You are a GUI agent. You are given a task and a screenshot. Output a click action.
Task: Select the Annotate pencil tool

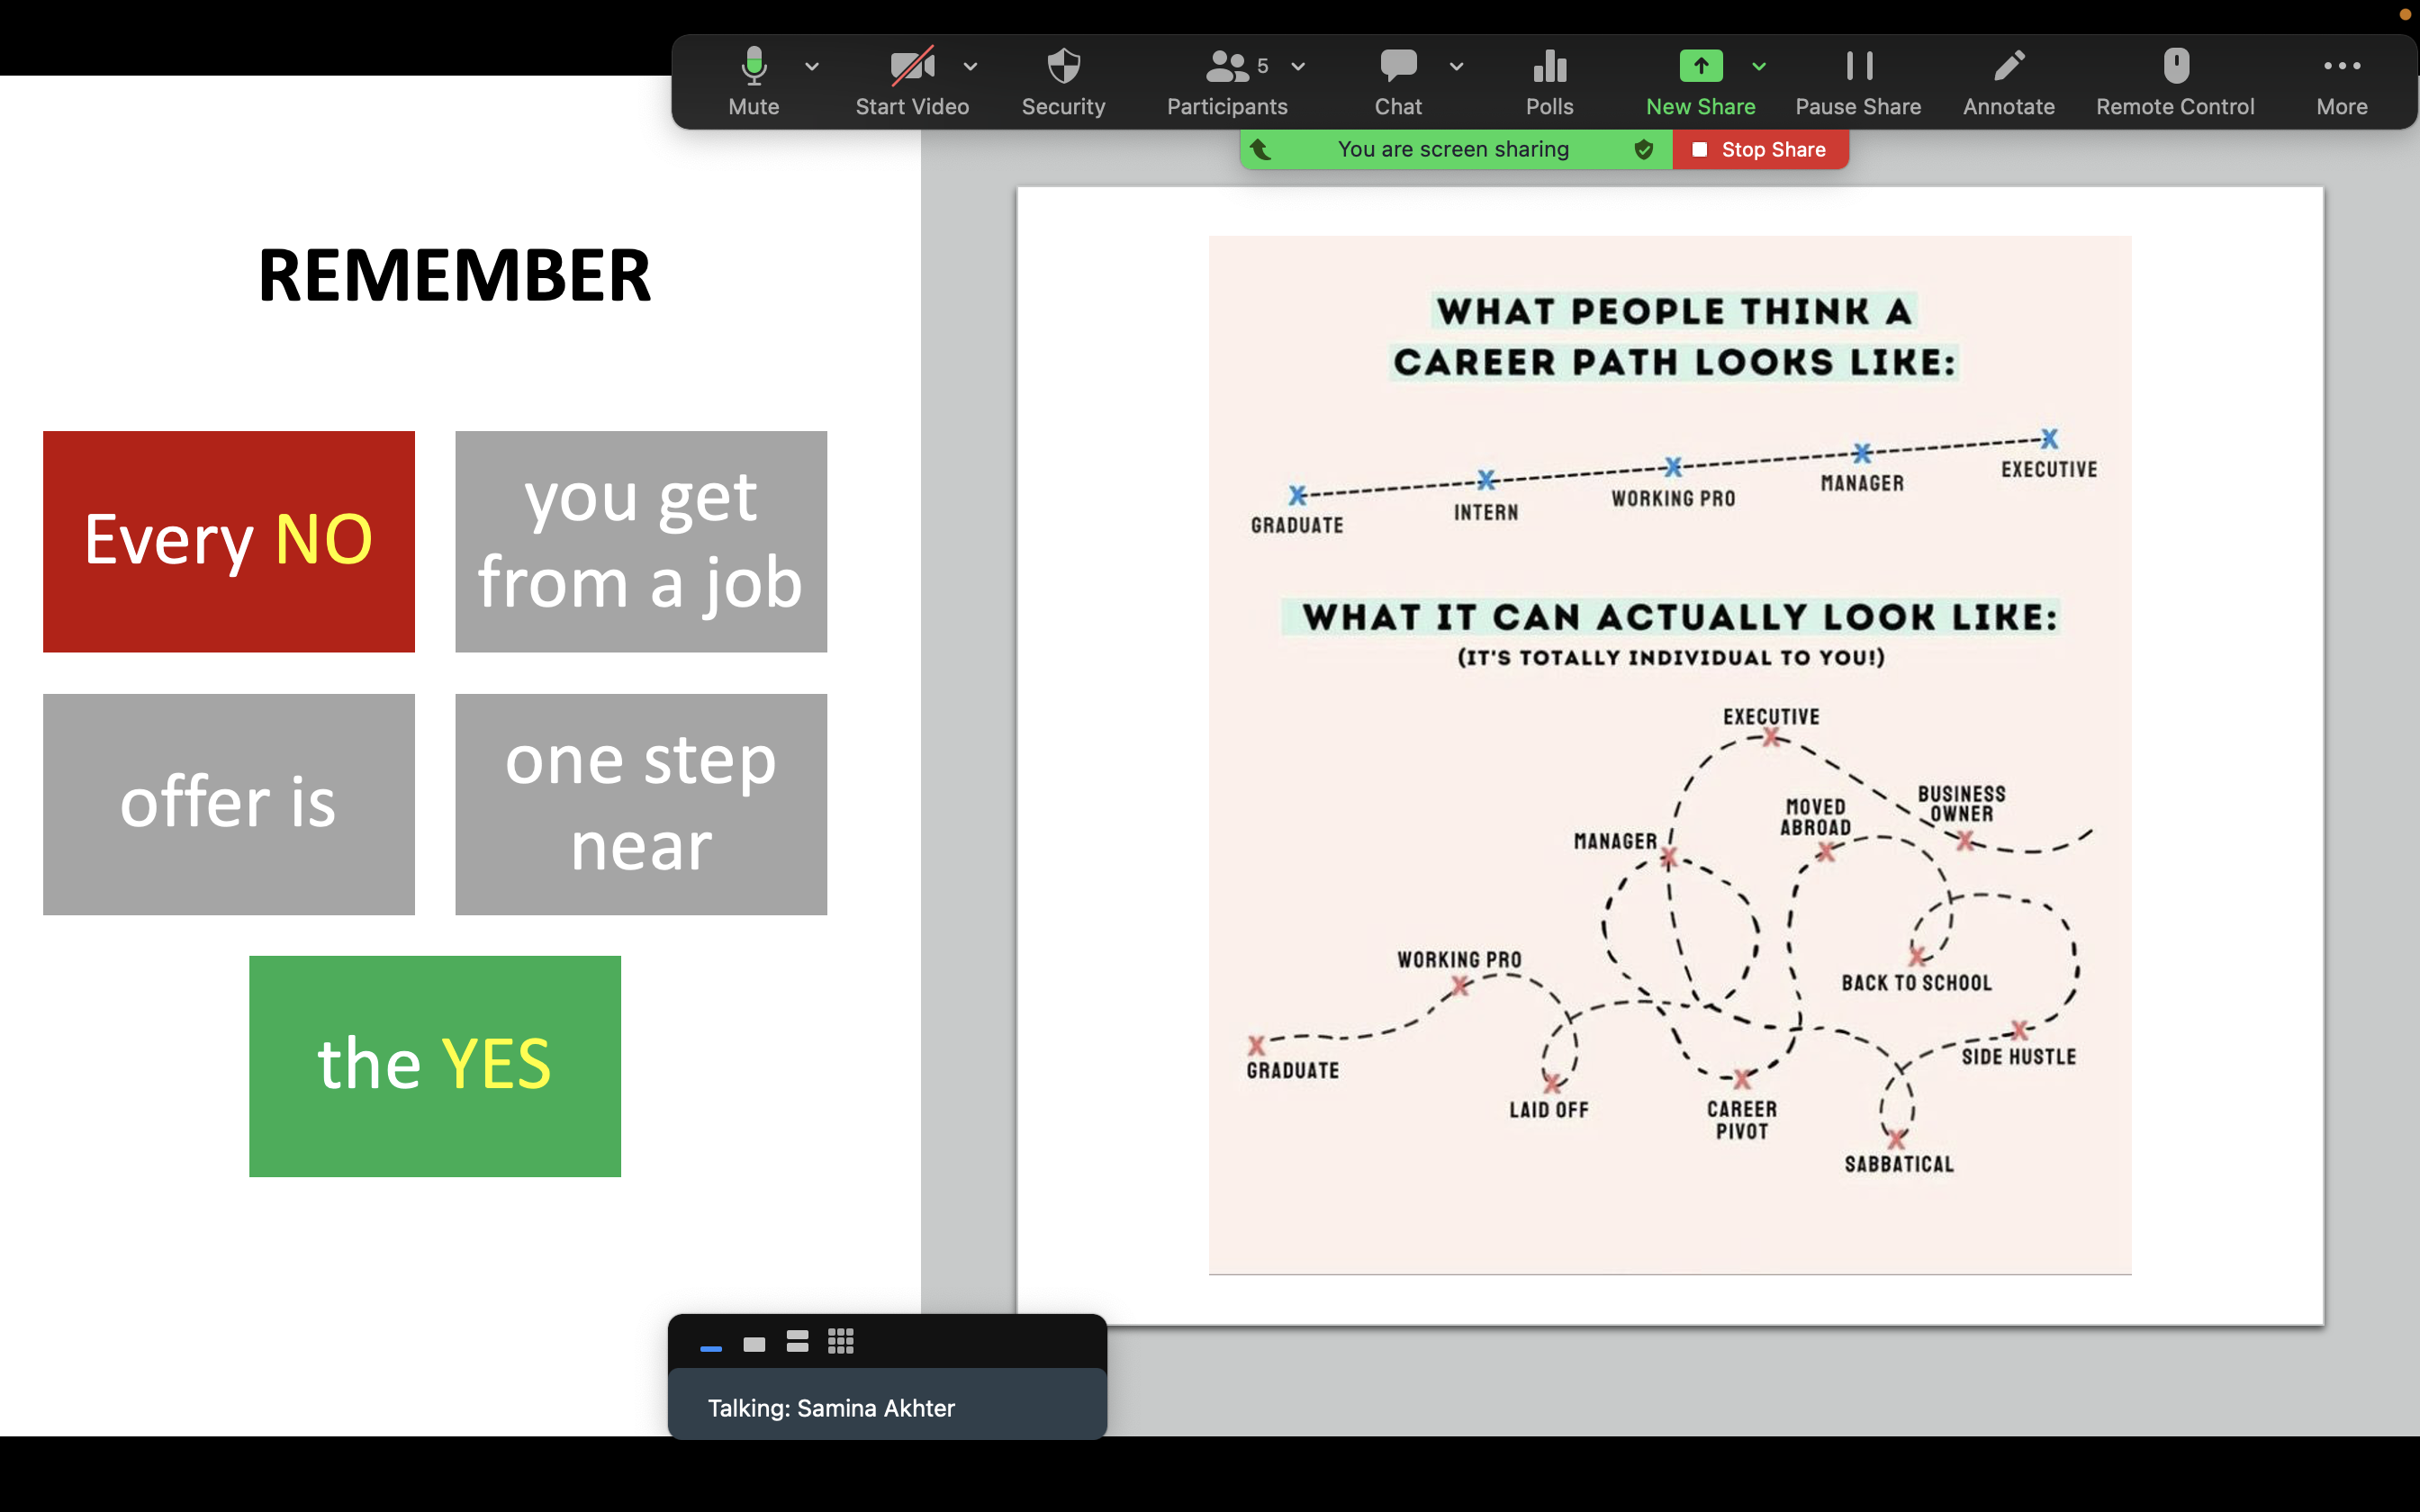[x=2008, y=80]
